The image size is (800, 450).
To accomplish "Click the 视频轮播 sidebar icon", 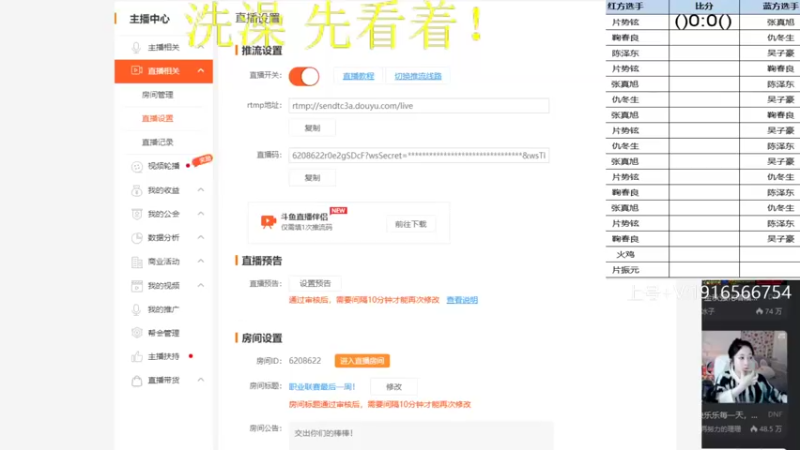I will [x=137, y=166].
